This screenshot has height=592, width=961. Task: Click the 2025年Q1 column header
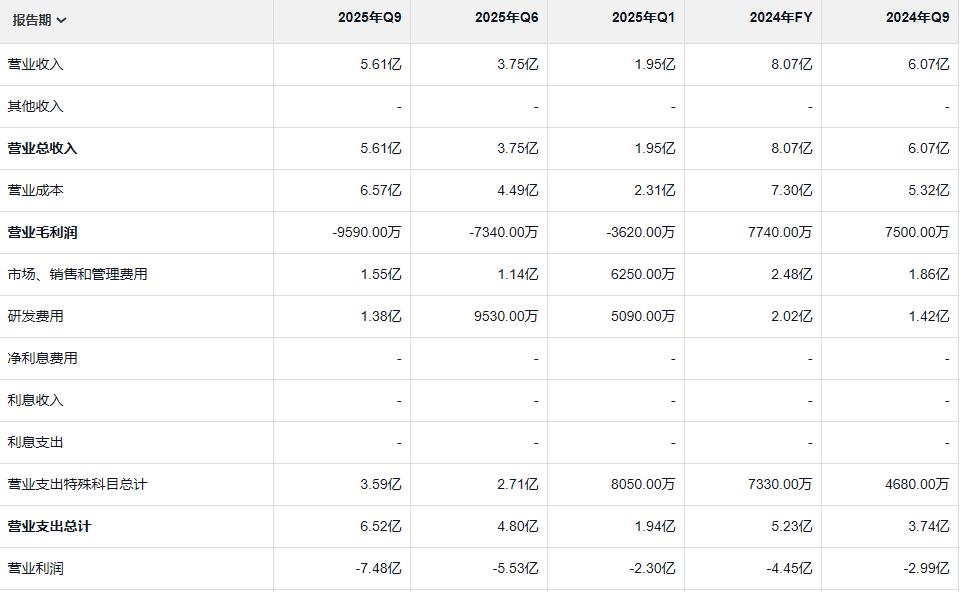[643, 17]
